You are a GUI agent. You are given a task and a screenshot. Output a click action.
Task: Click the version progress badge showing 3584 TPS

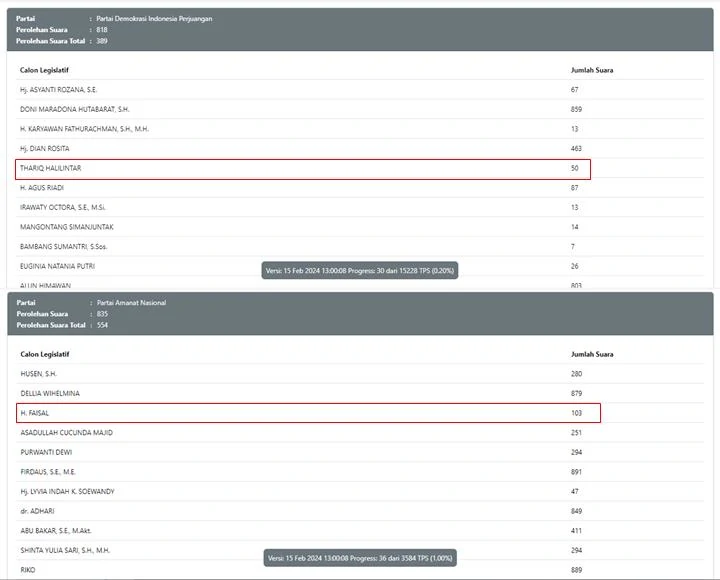tap(360, 558)
